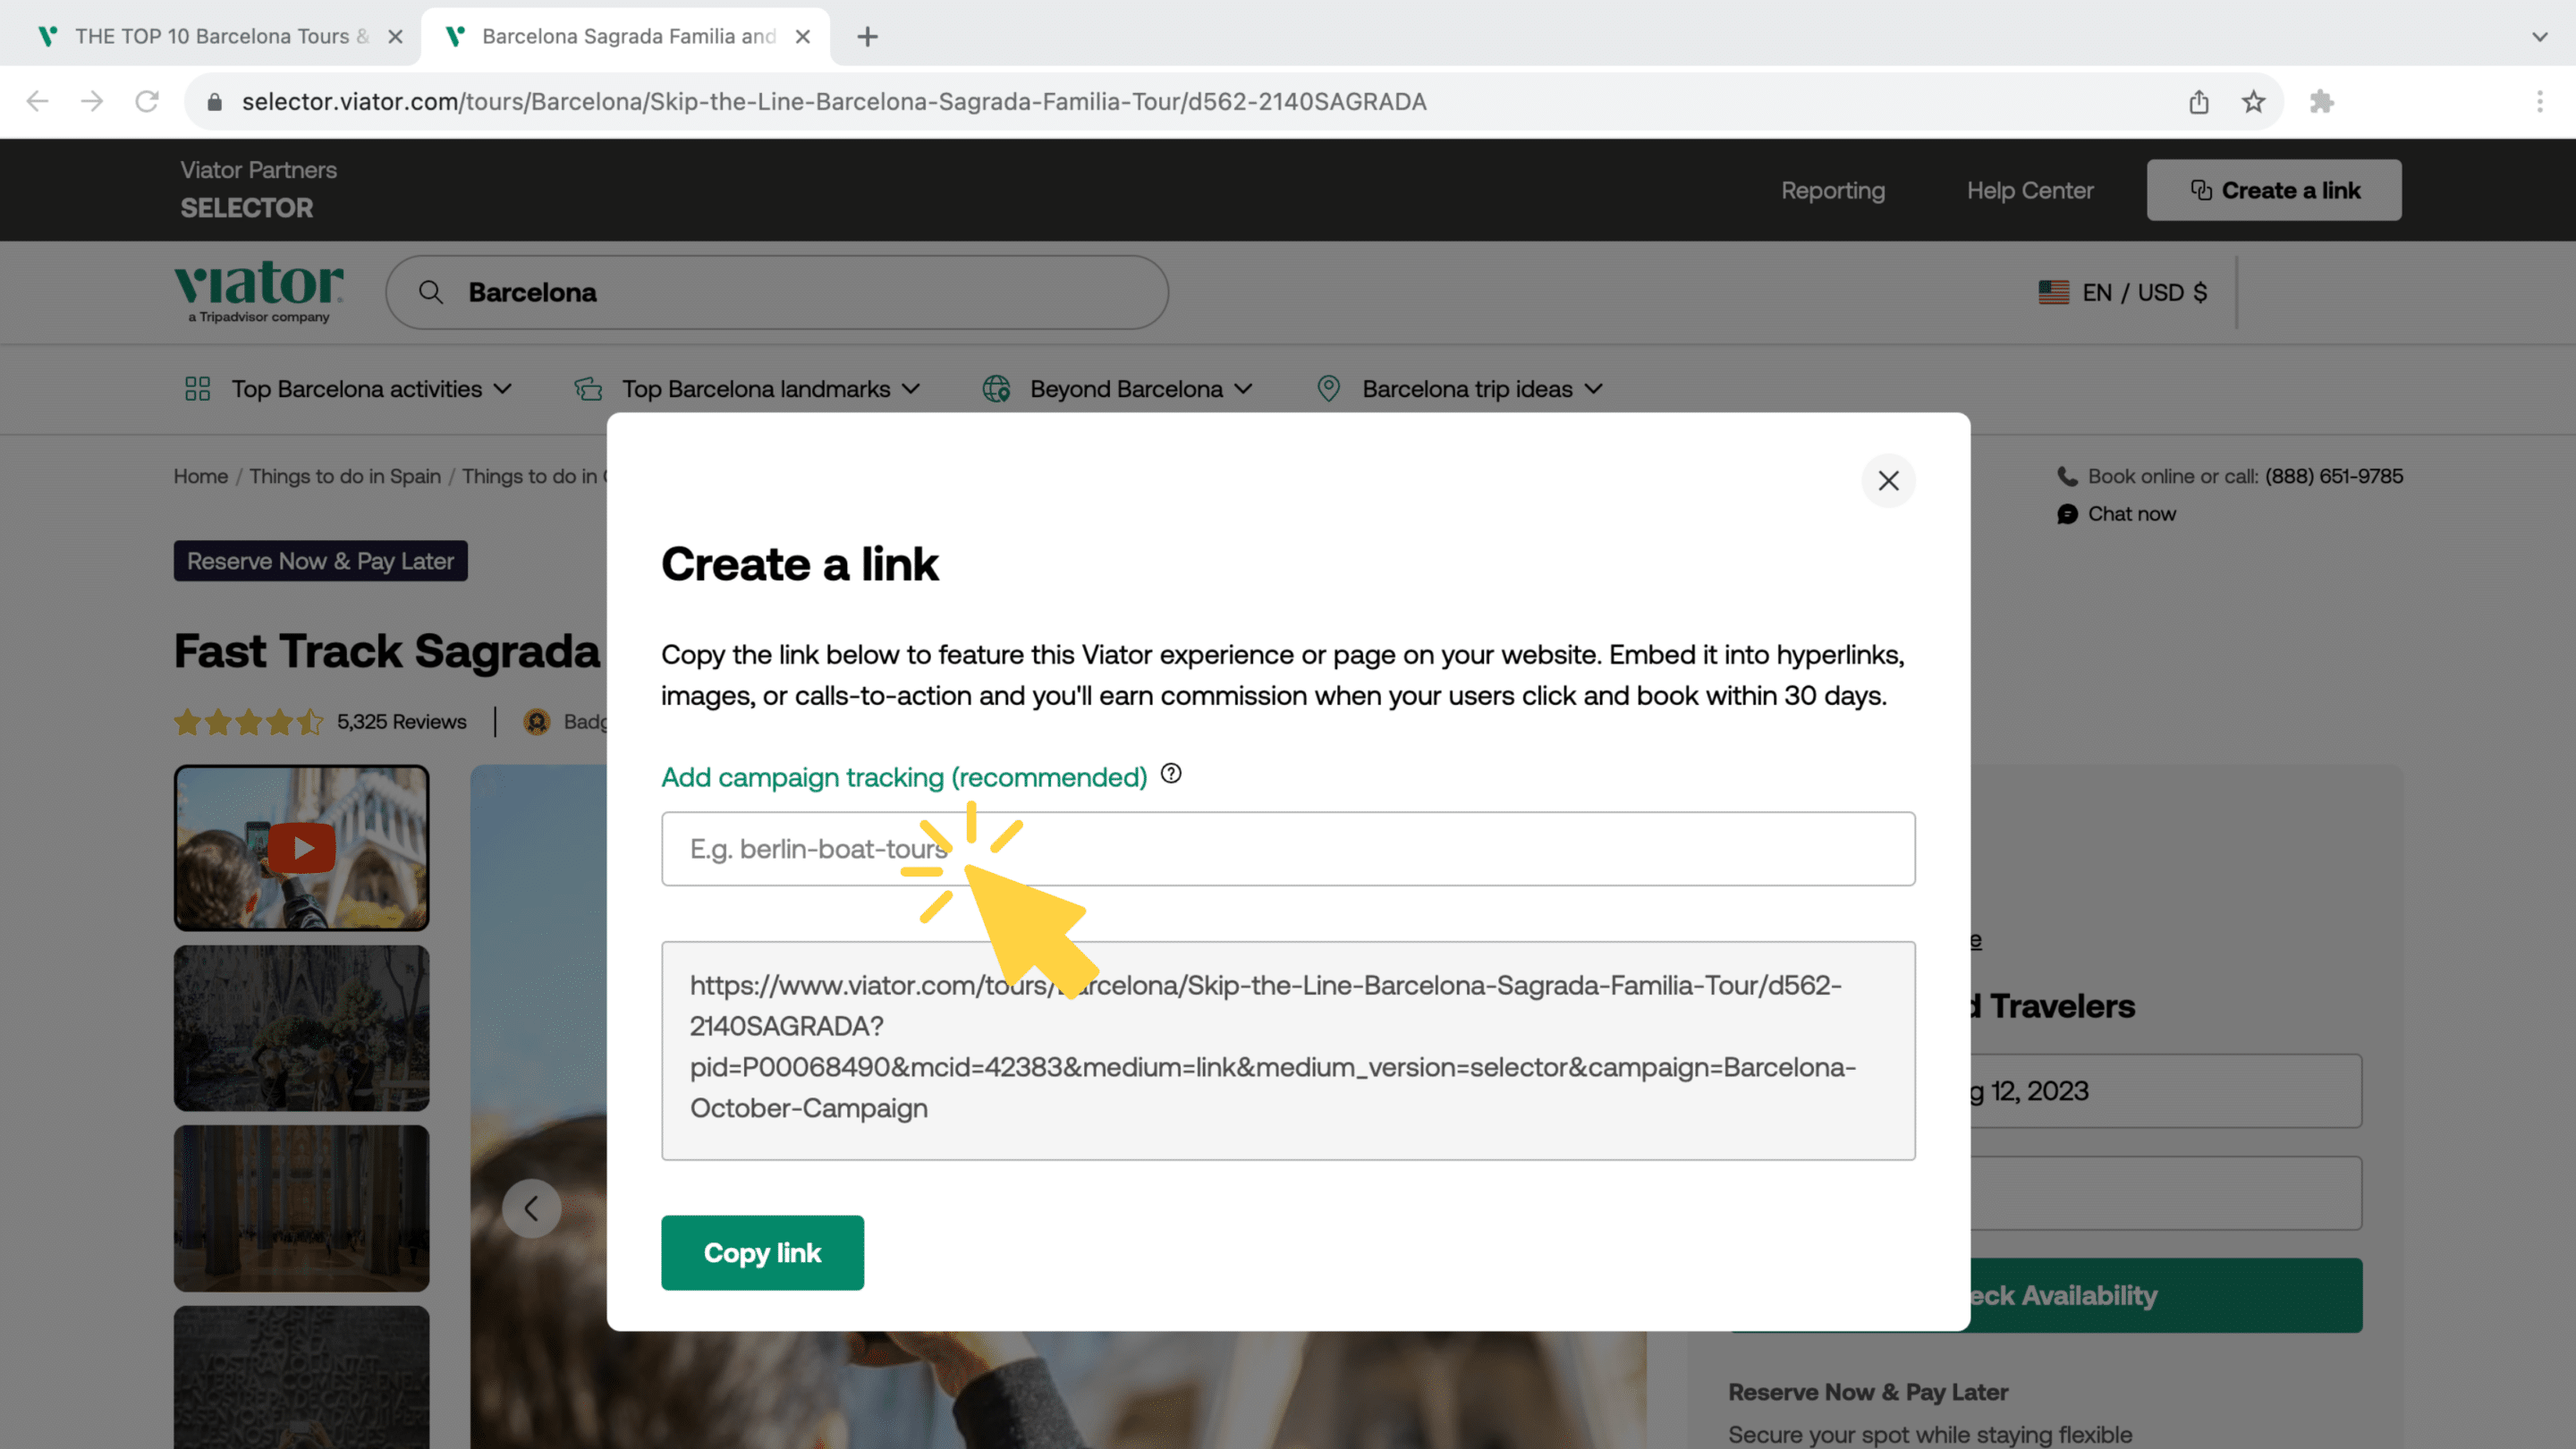The image size is (2576, 1449).
Task: Click the campaign tracking help icon
Action: point(1171,774)
